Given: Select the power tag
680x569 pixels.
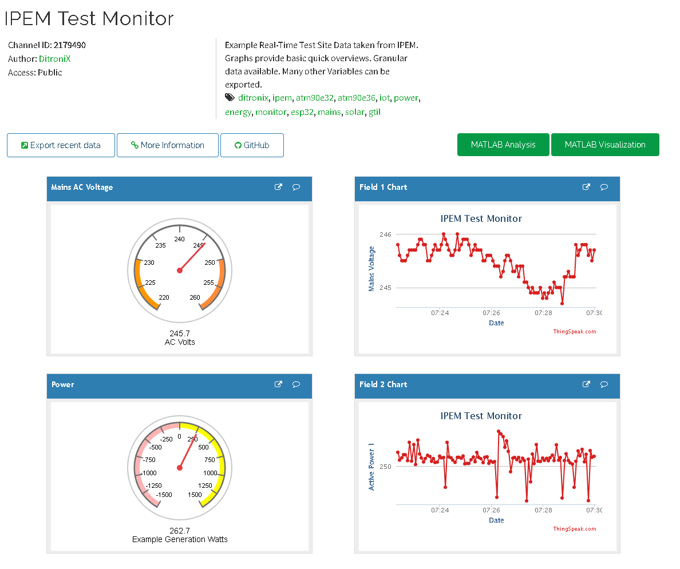Looking at the screenshot, I should [406, 98].
